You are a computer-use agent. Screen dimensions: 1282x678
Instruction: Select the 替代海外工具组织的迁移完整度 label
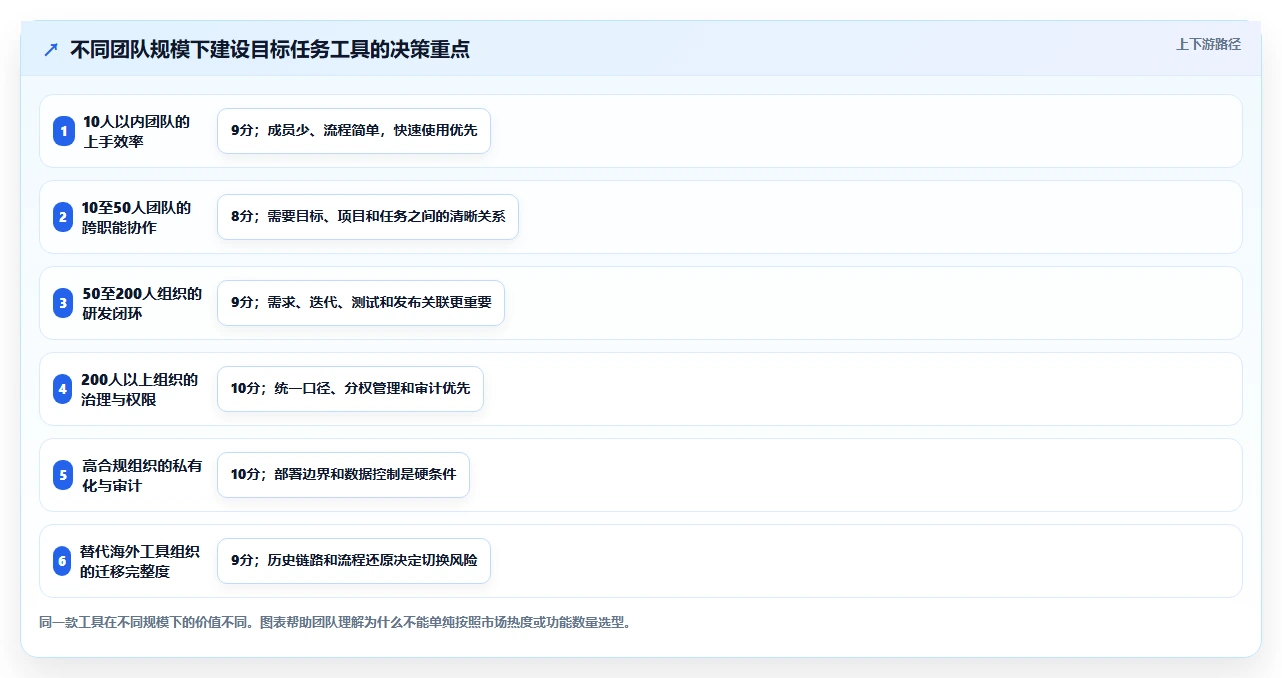(x=140, y=561)
